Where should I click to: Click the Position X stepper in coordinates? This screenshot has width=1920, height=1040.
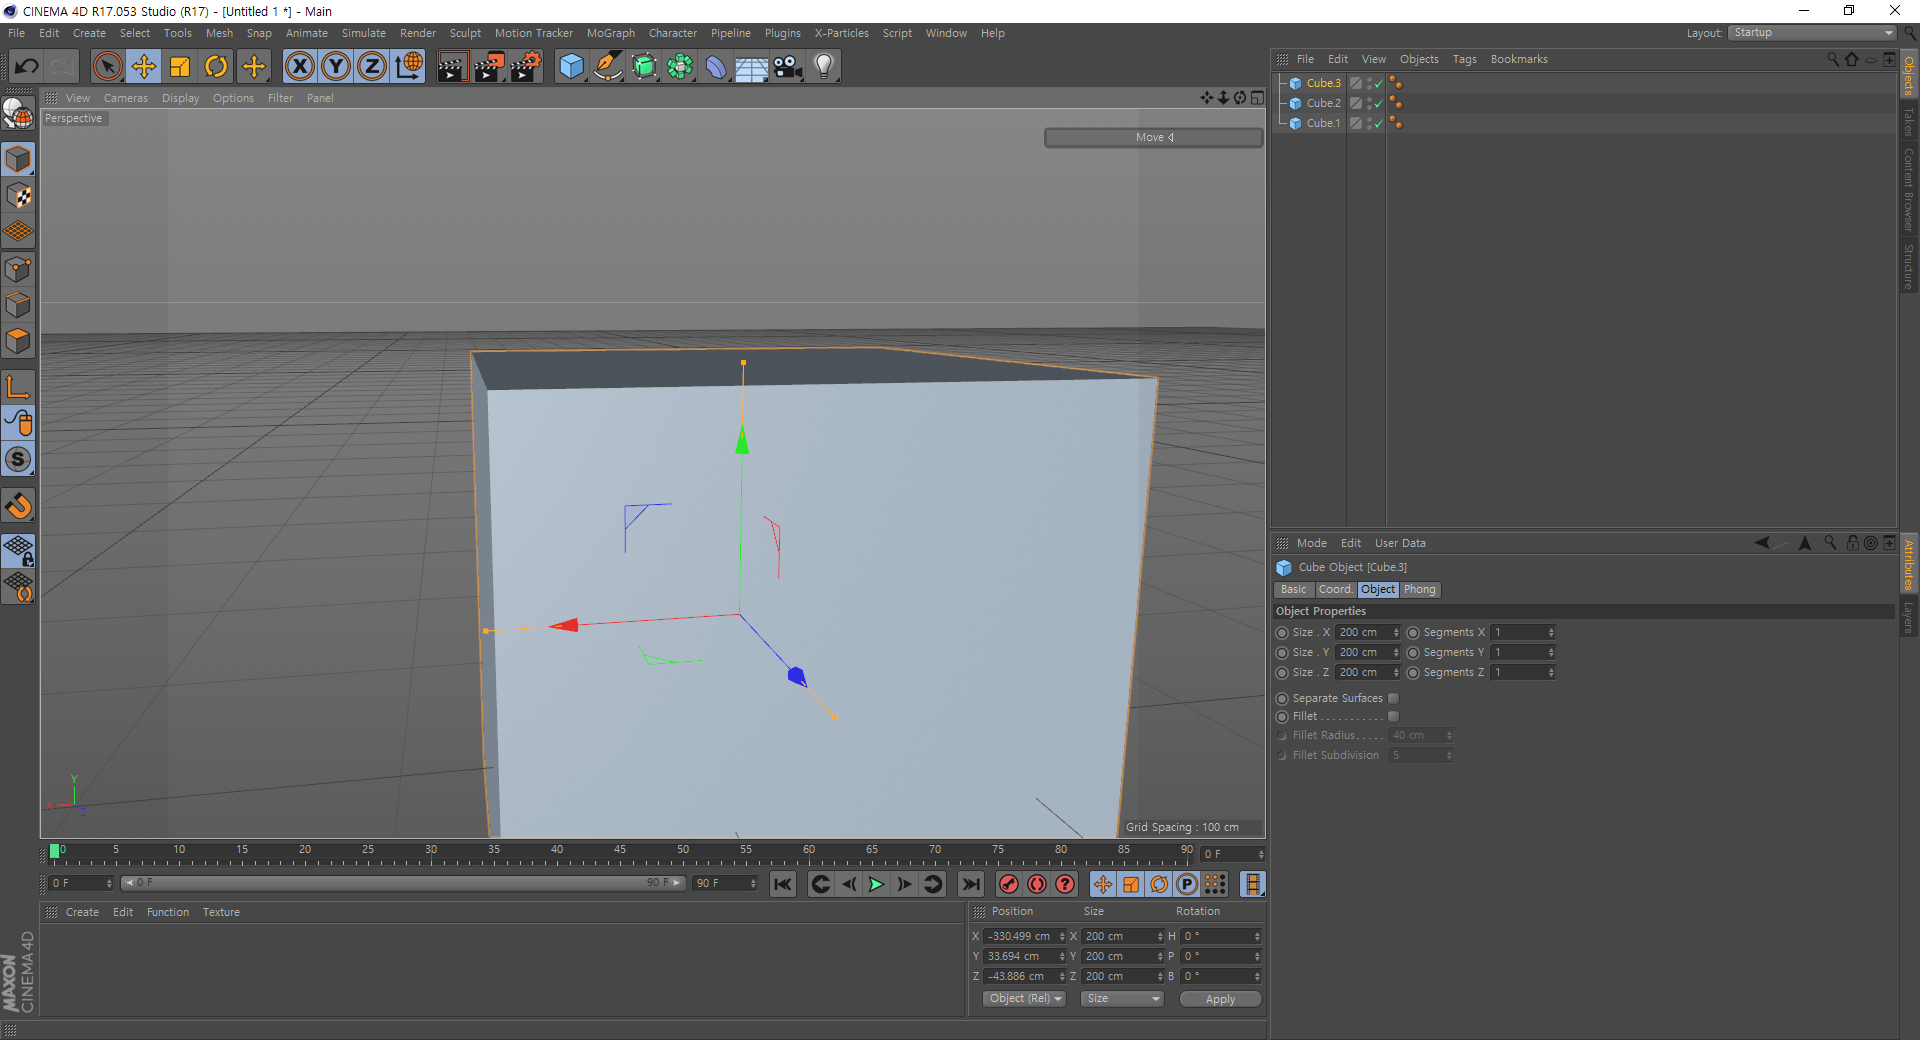click(1062, 937)
